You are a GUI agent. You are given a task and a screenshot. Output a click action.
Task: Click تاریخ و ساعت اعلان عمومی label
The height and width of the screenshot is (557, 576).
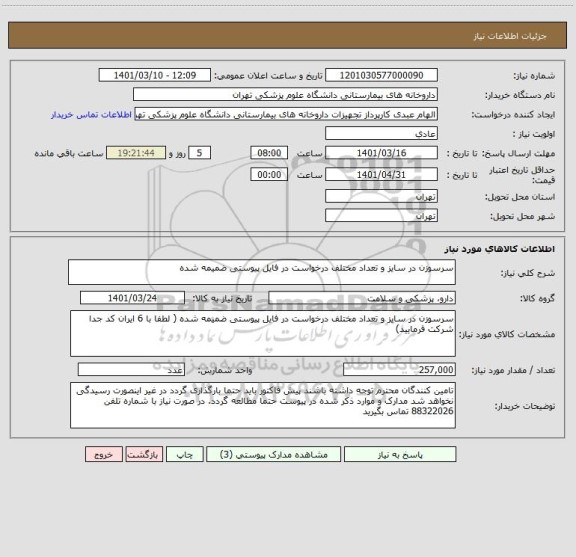[x=269, y=76]
